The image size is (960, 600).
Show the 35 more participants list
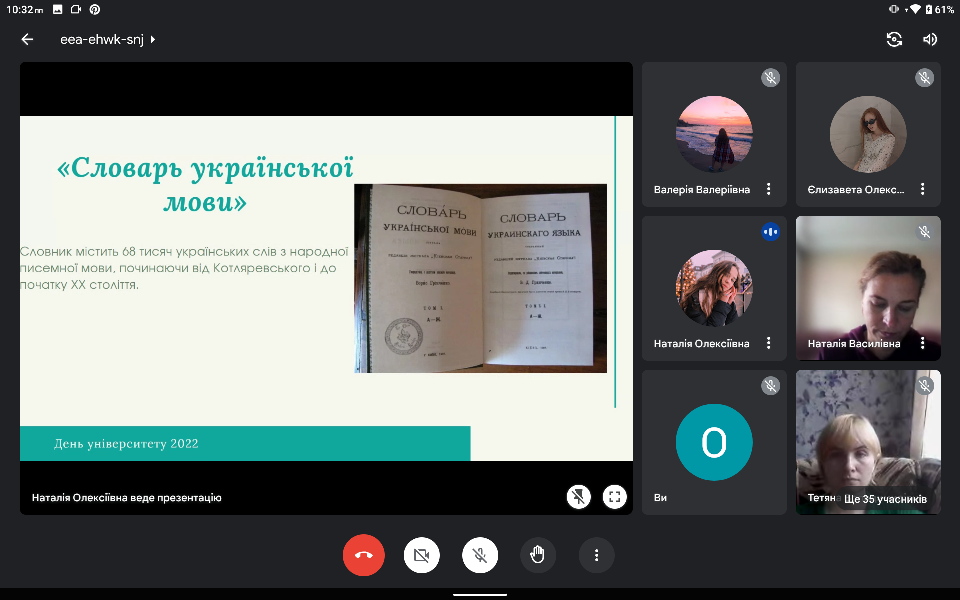coord(884,498)
